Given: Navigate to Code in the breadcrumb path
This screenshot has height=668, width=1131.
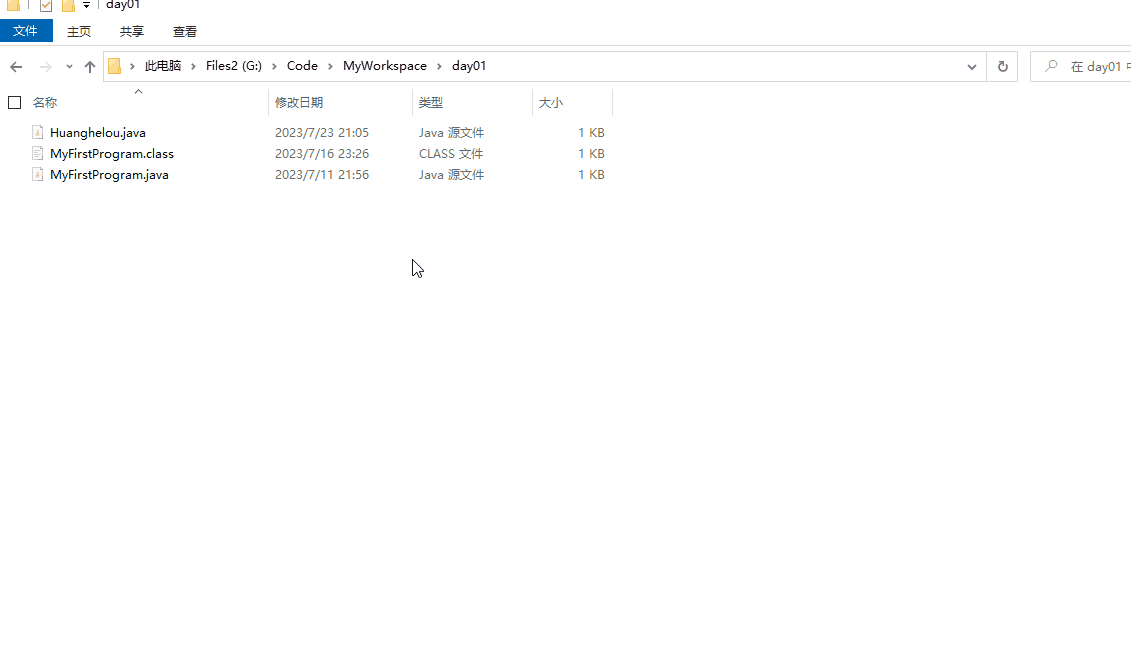Looking at the screenshot, I should click(x=302, y=67).
